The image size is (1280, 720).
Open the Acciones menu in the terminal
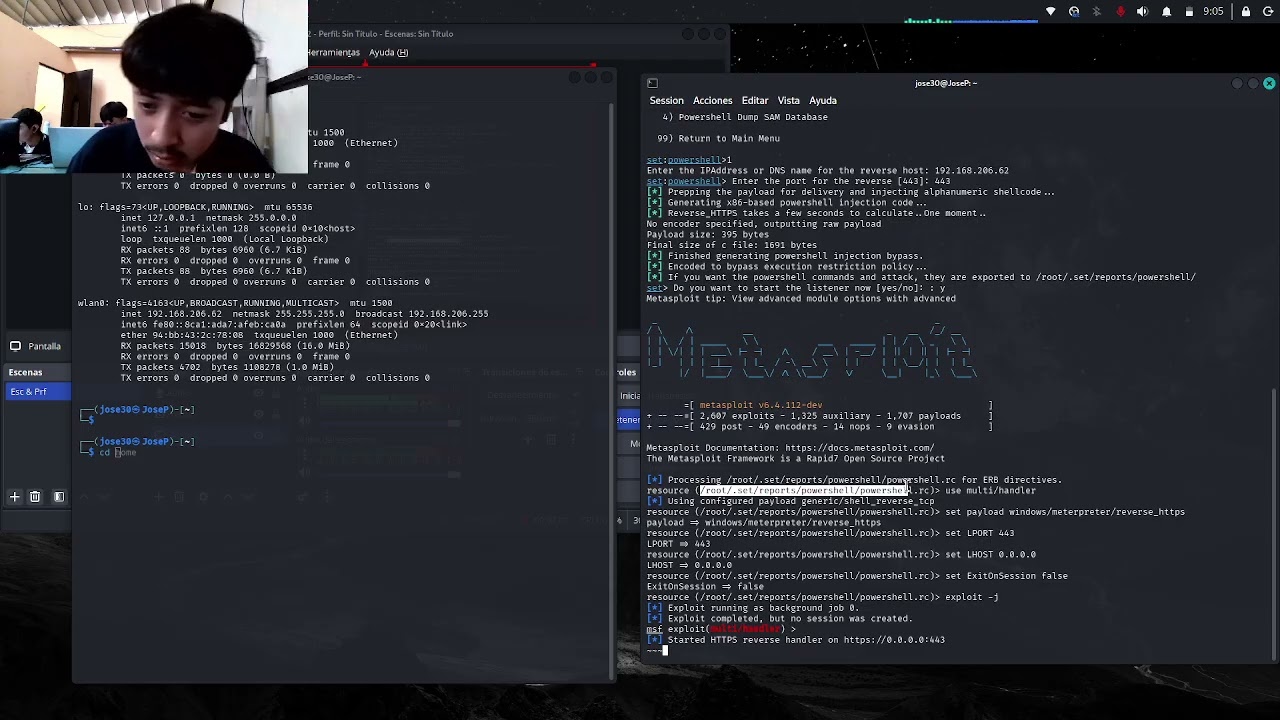click(712, 100)
